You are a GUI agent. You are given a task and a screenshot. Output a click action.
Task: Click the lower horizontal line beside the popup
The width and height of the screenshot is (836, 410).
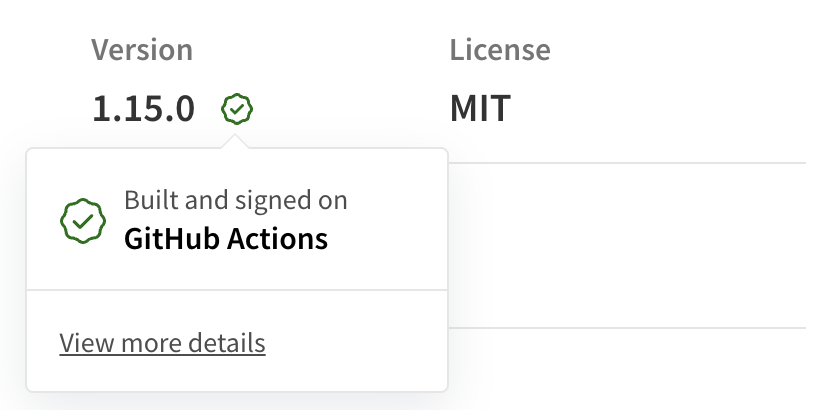[625, 327]
